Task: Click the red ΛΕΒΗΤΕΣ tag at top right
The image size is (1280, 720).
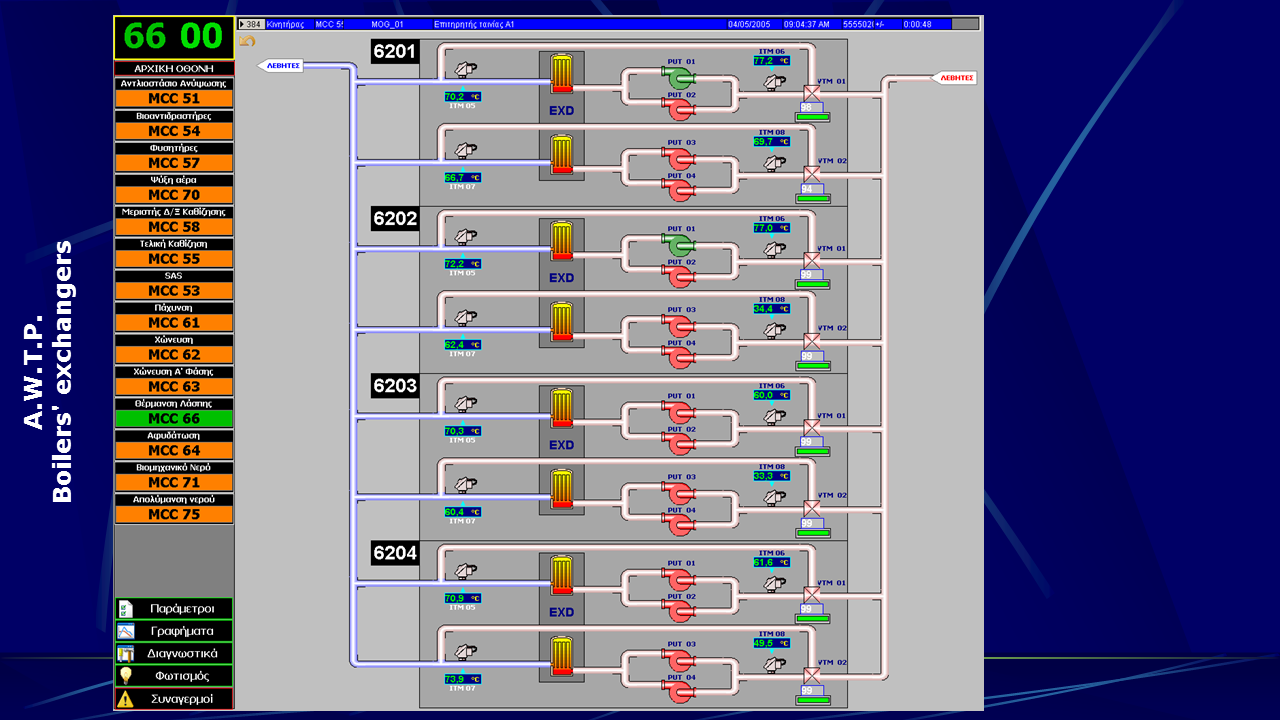Action: click(956, 78)
